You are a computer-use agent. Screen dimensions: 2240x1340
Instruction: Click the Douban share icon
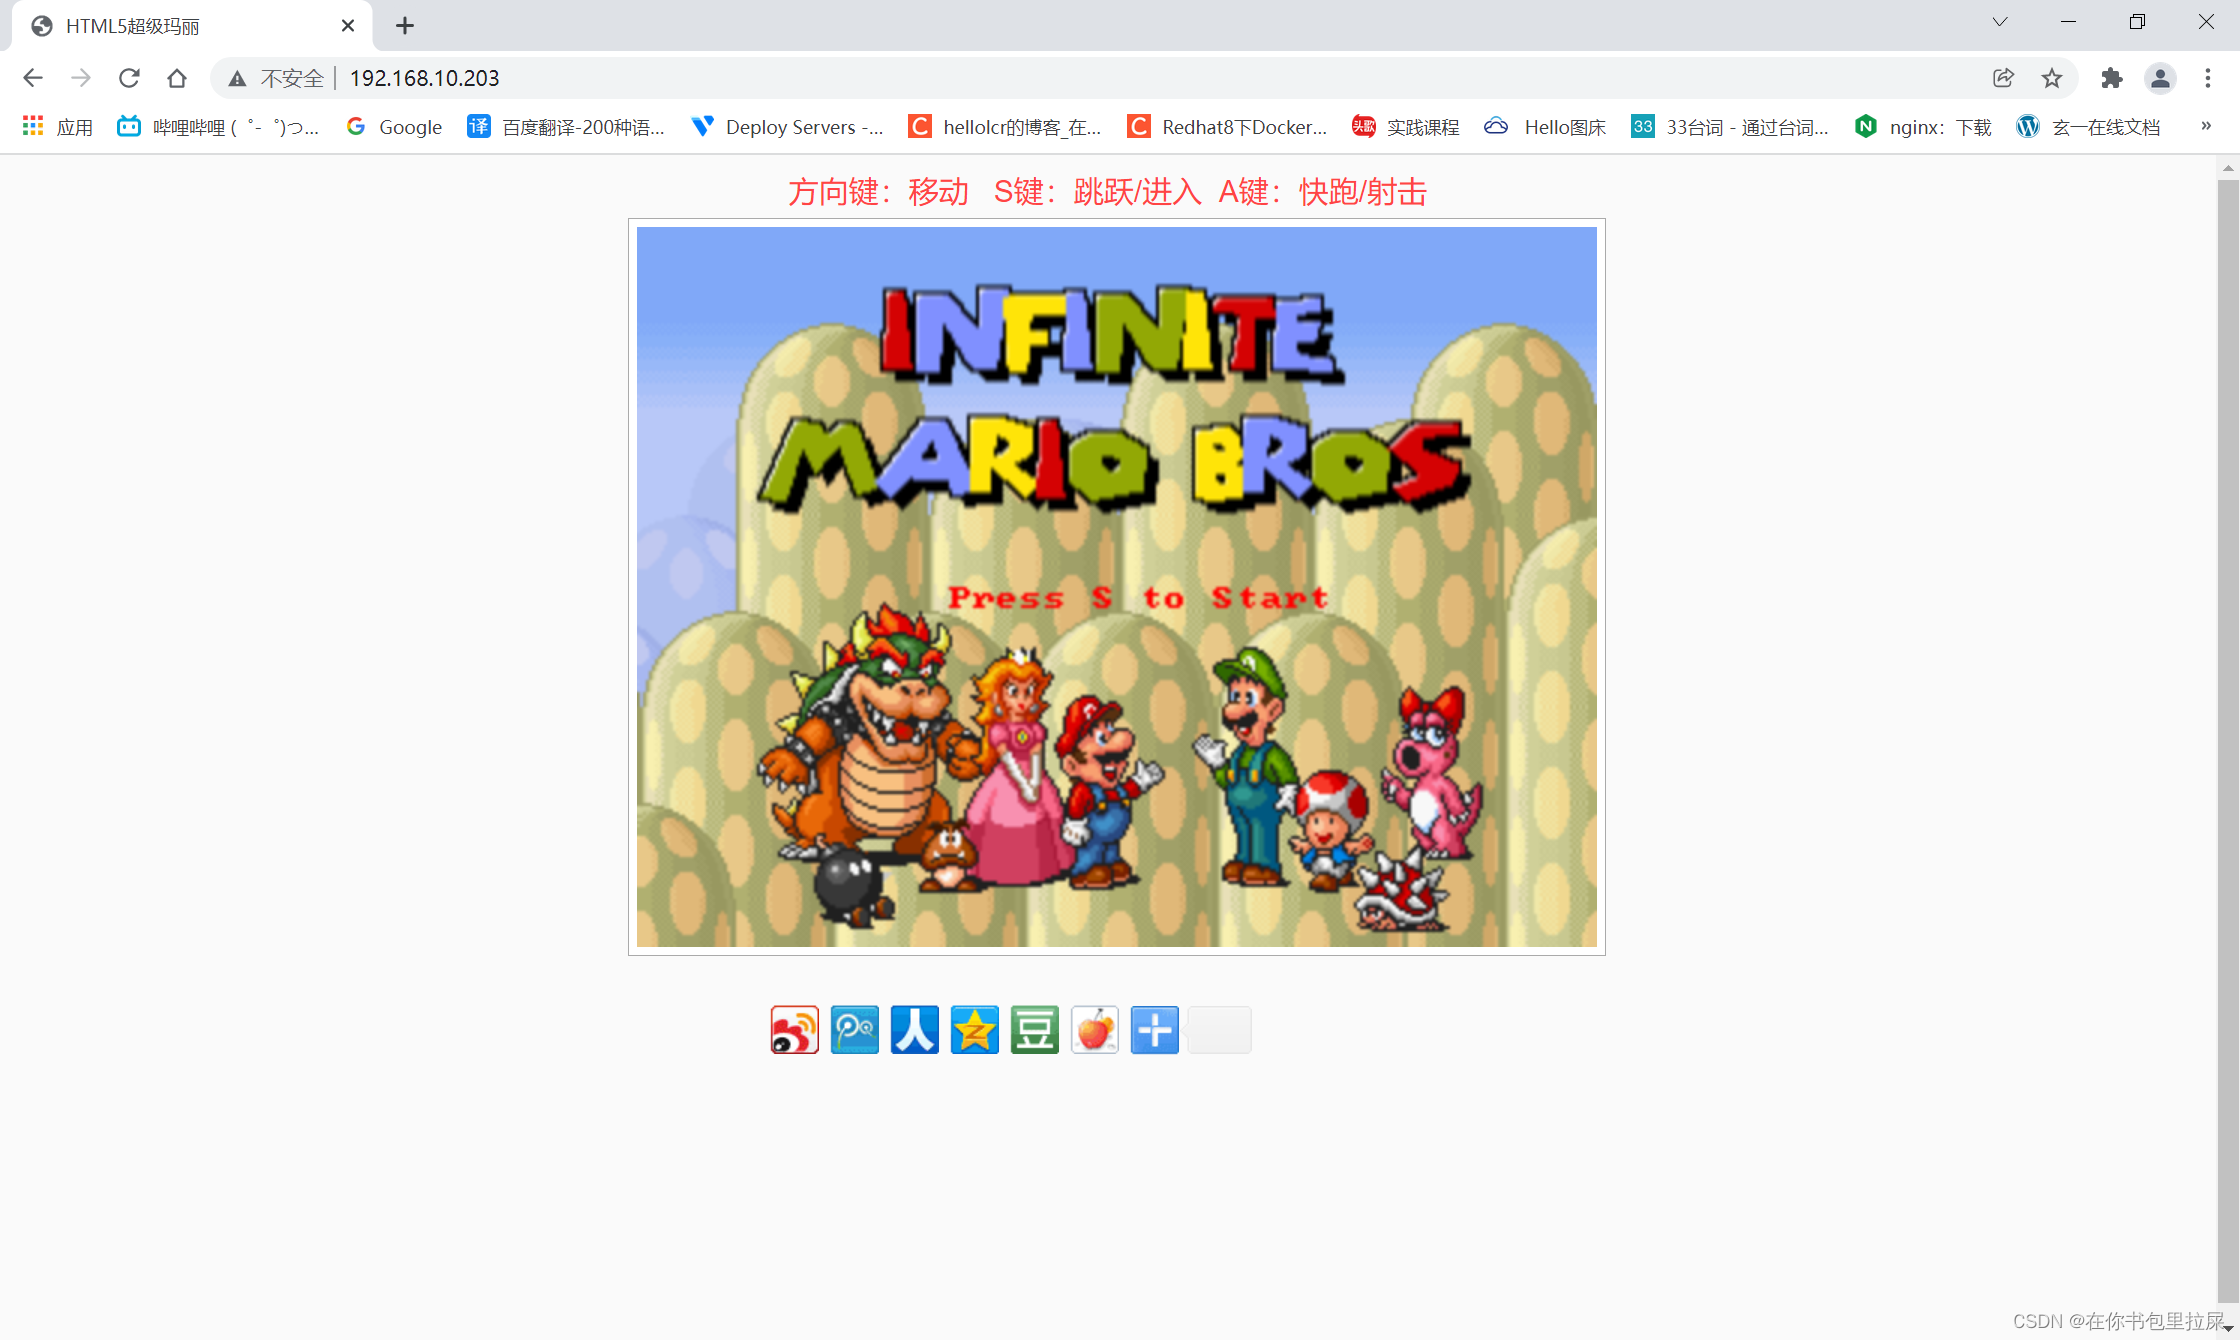pyautogui.click(x=1034, y=1030)
